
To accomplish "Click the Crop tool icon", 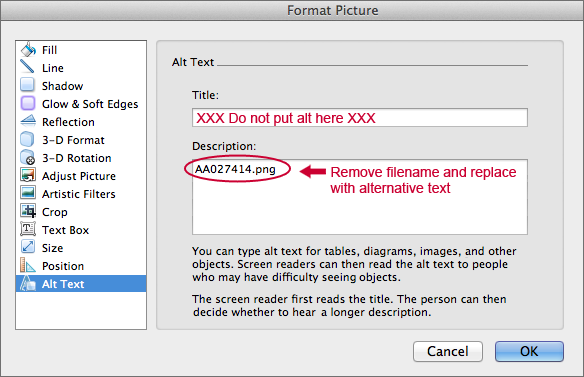I will (28, 211).
